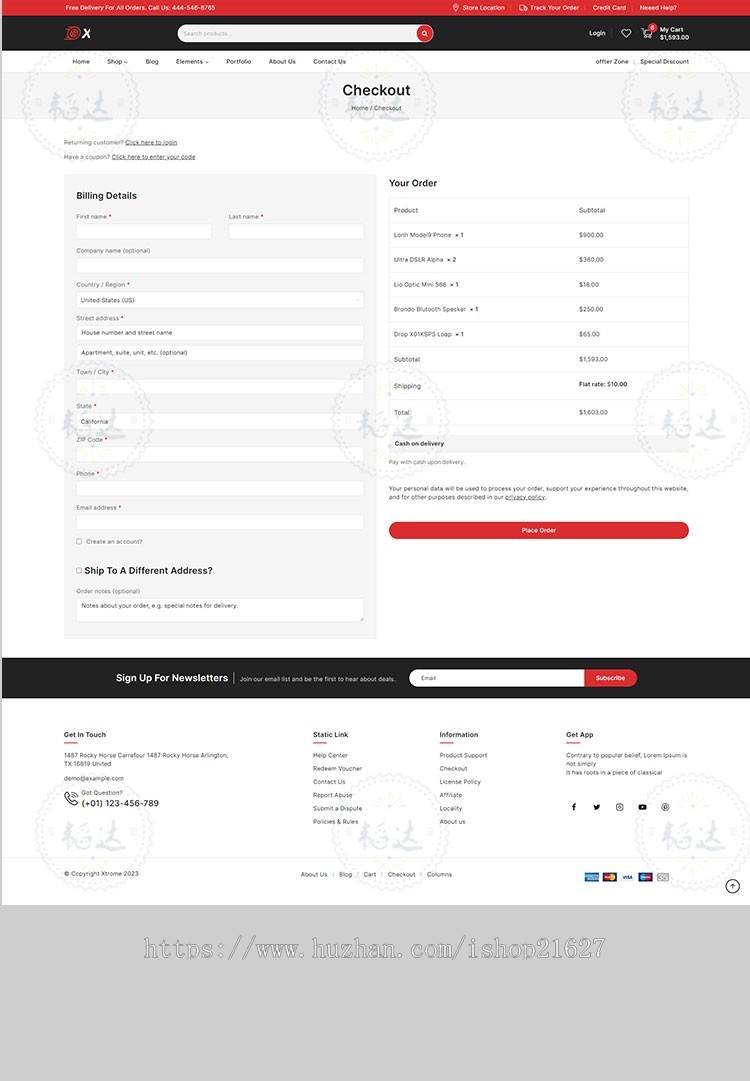
Task: Open the Portfolio menu item
Action: [x=239, y=61]
